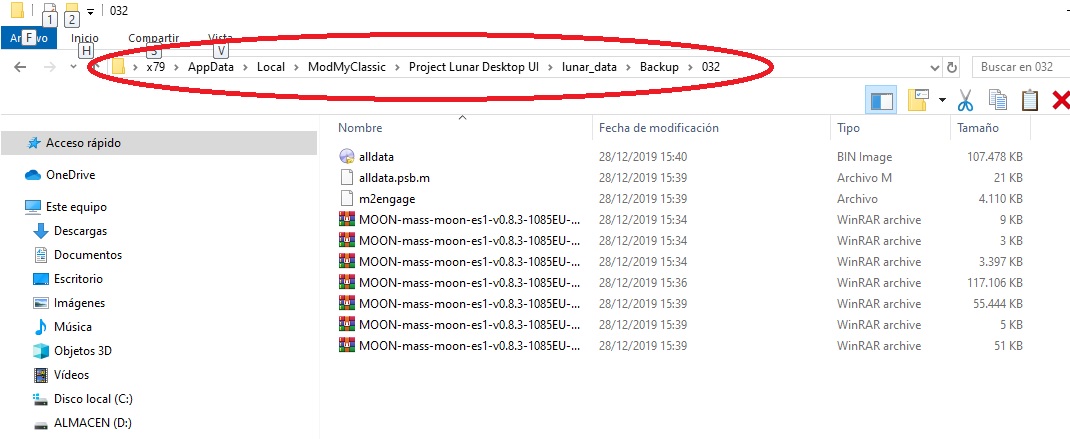
Task: Open the Descargas folder in sidebar
Action: point(81,231)
